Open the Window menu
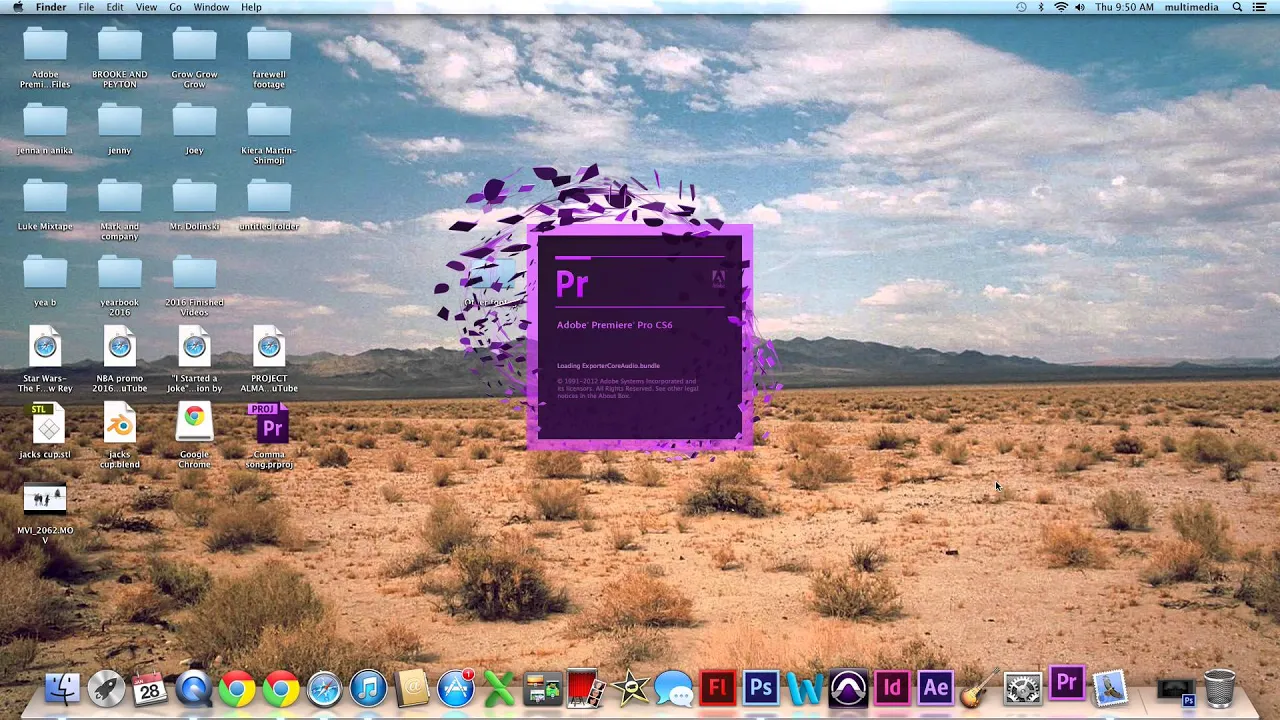 [x=211, y=7]
